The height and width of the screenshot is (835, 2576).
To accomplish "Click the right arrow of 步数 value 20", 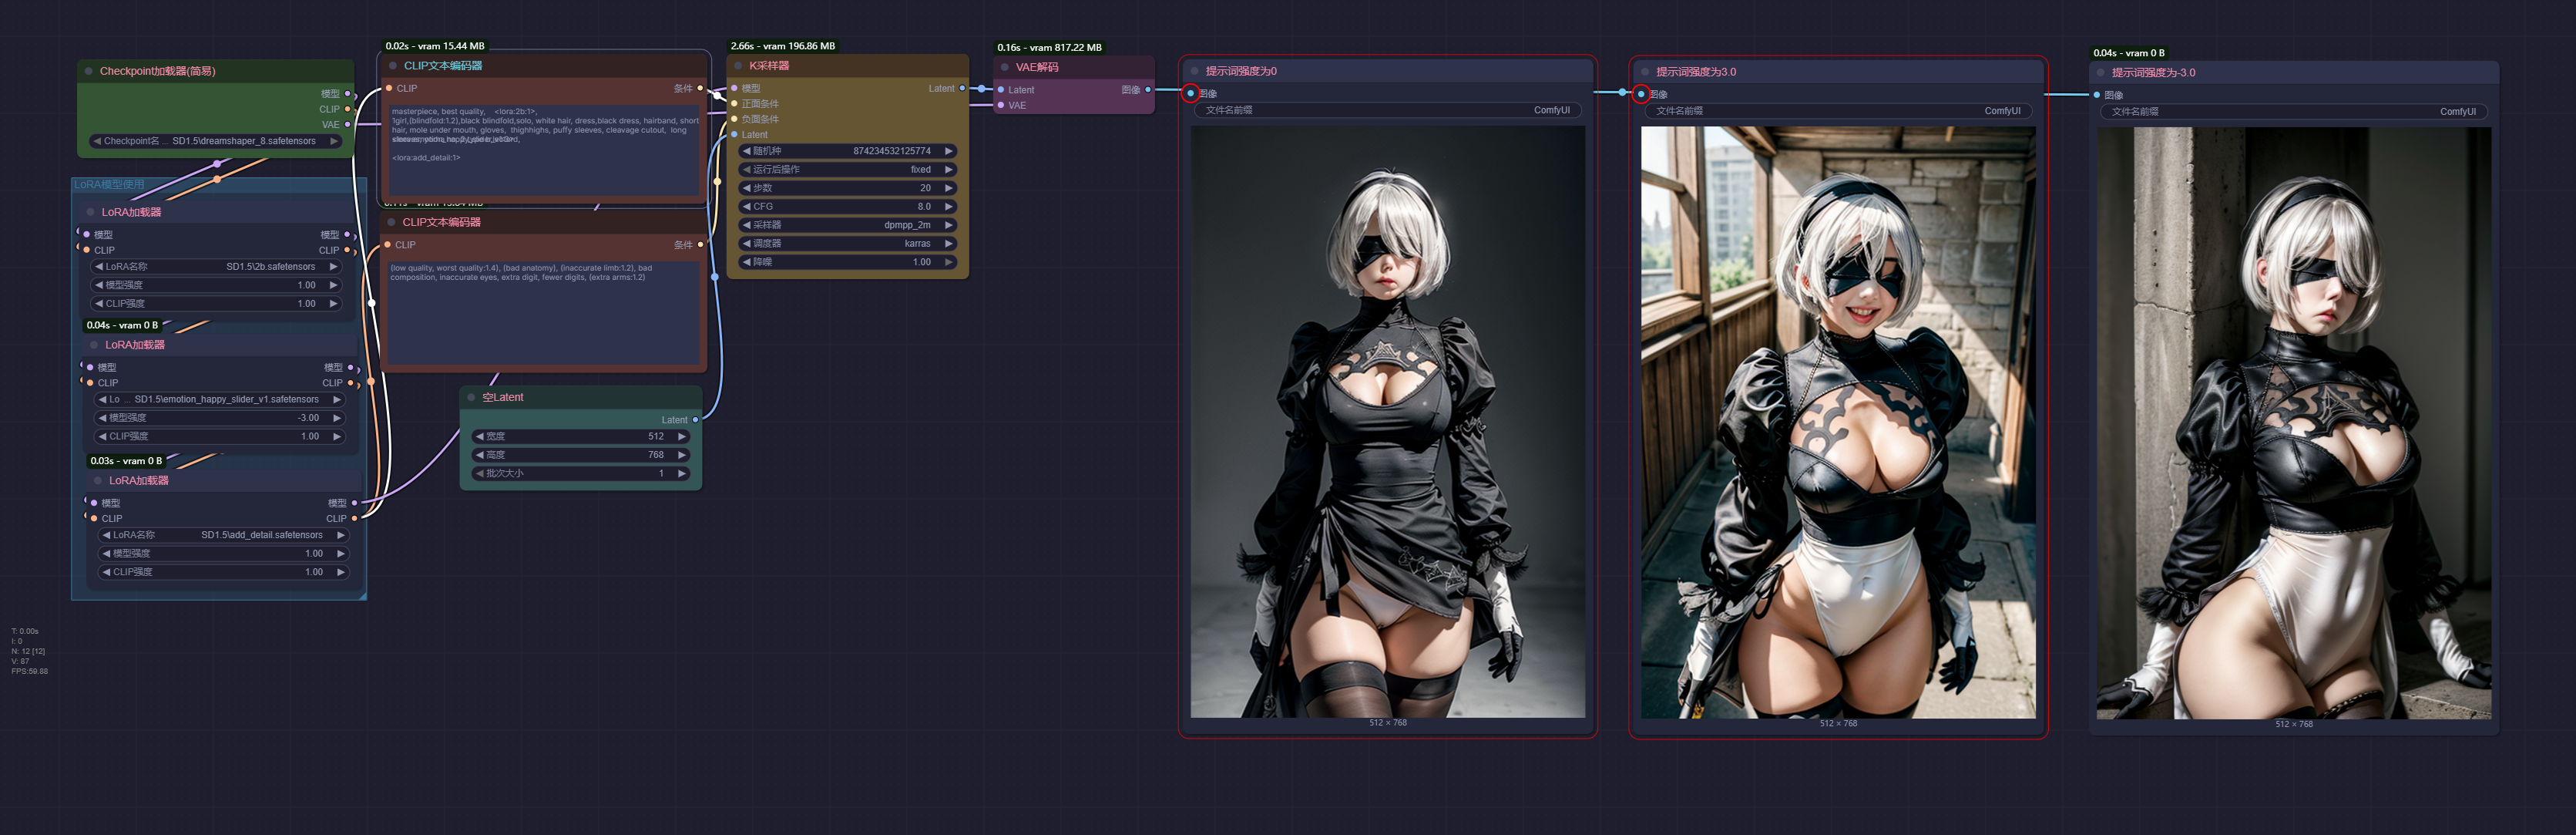I will tap(949, 188).
